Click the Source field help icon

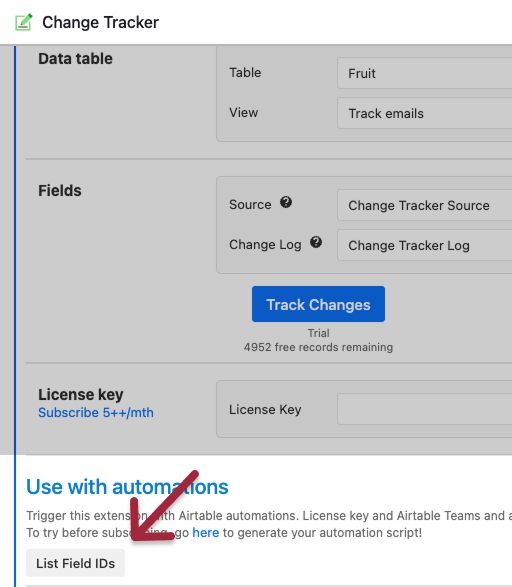pos(286,202)
